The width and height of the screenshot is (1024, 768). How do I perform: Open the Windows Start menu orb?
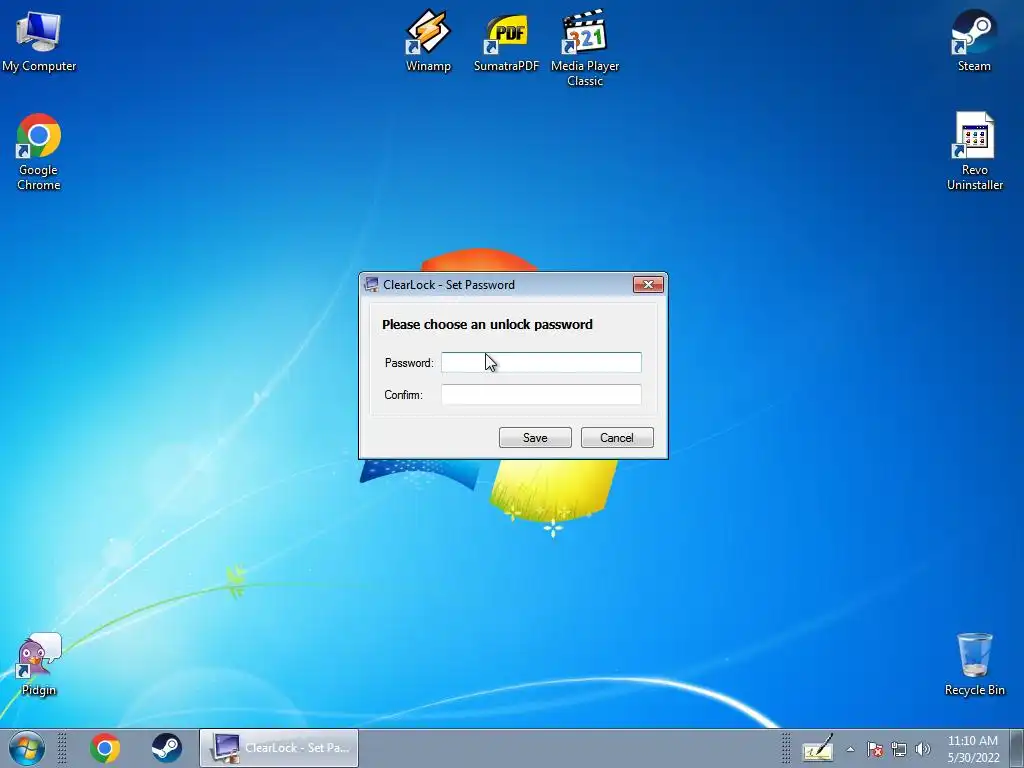point(27,748)
